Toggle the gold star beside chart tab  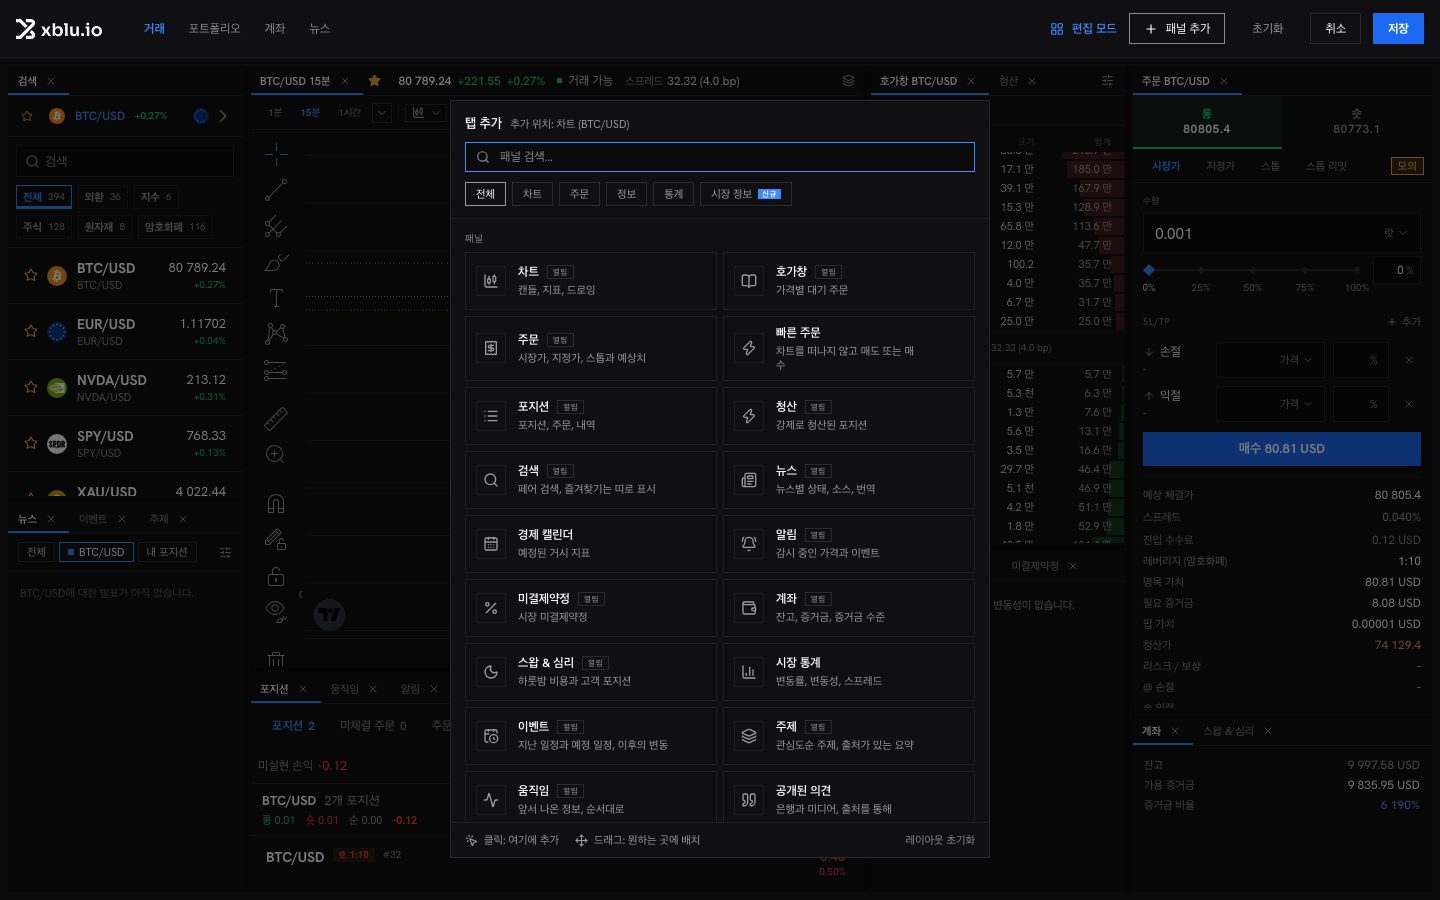click(374, 81)
